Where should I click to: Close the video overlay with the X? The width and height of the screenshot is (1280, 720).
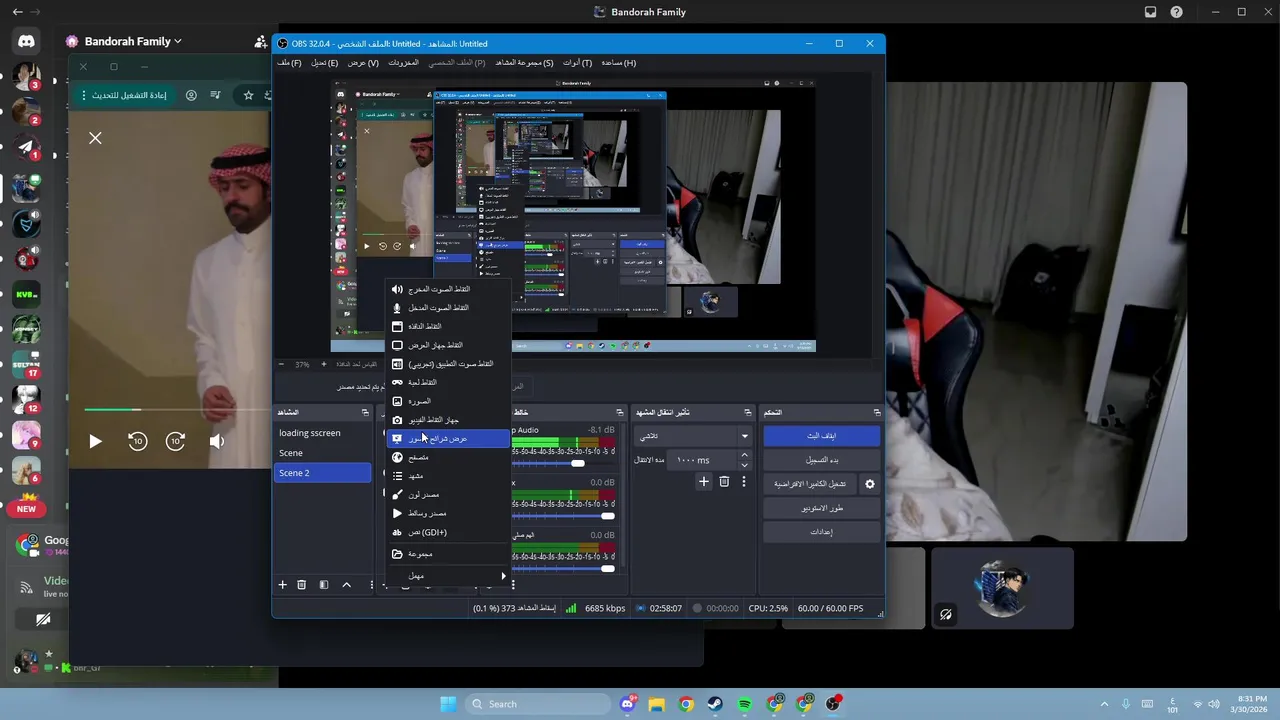coord(95,138)
